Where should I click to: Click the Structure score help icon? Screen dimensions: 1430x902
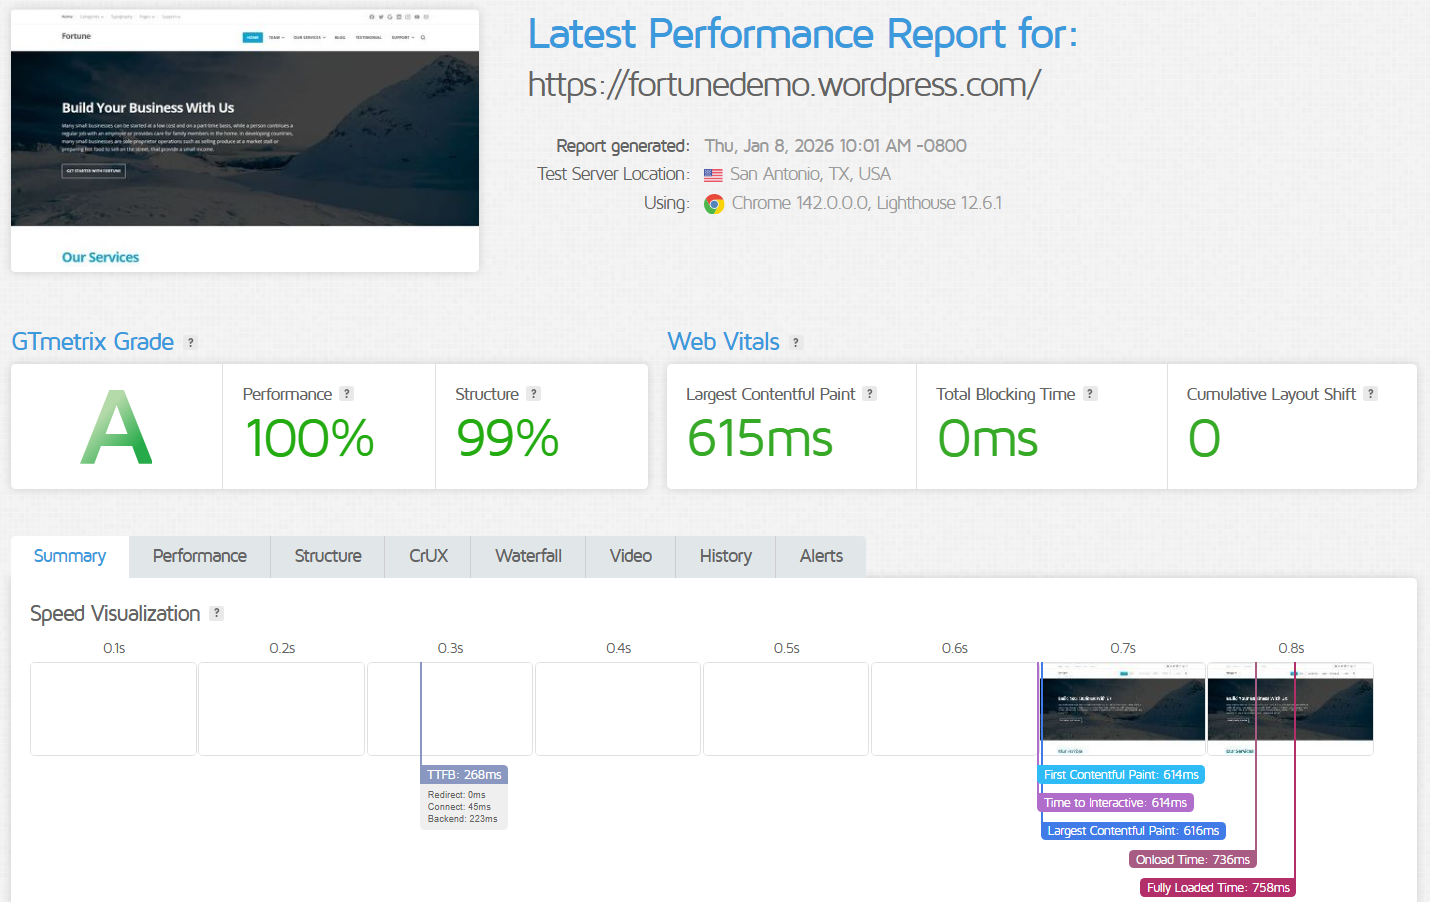(x=533, y=394)
